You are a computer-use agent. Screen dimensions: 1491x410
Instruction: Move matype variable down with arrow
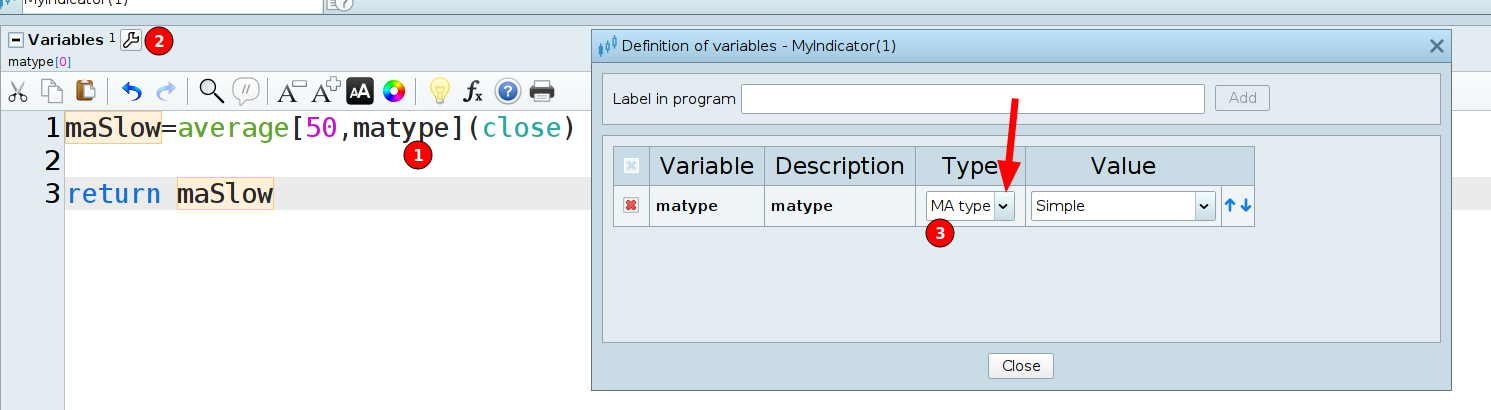click(x=1246, y=206)
